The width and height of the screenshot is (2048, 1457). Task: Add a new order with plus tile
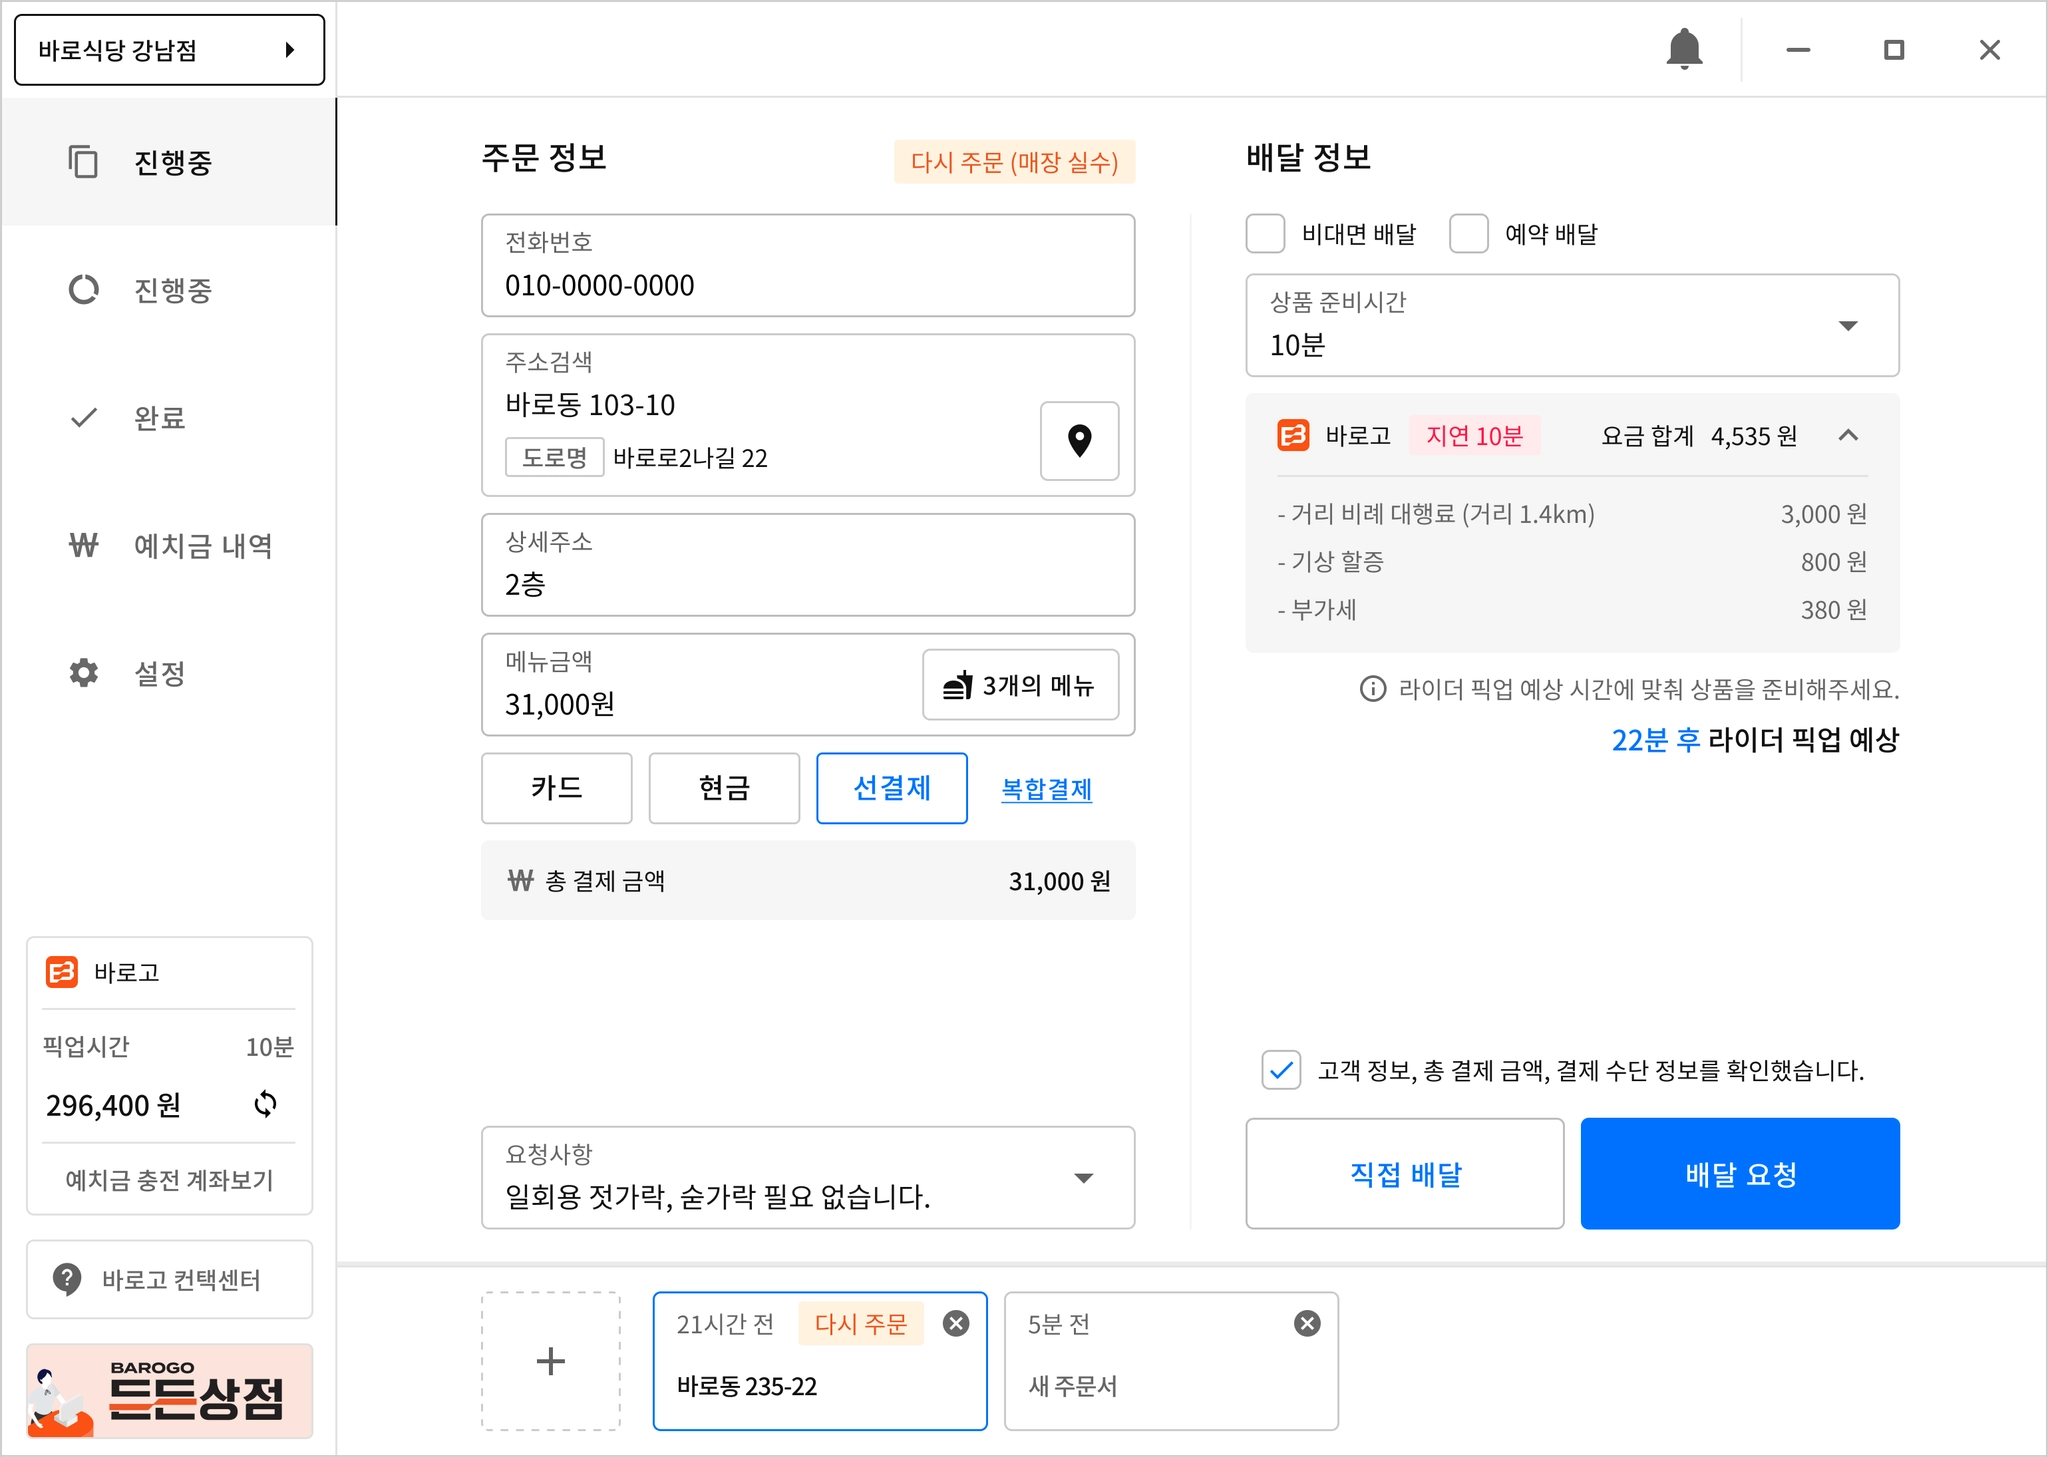pyautogui.click(x=551, y=1361)
